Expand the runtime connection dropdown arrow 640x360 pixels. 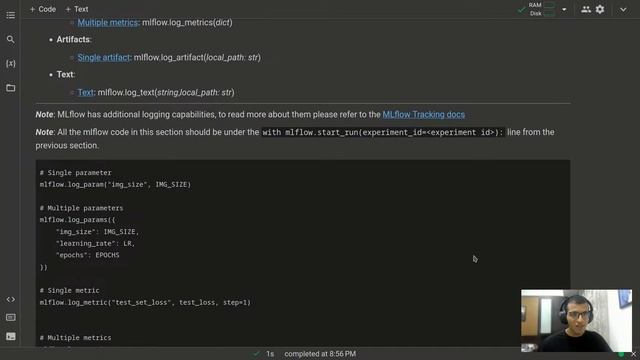(x=564, y=9)
